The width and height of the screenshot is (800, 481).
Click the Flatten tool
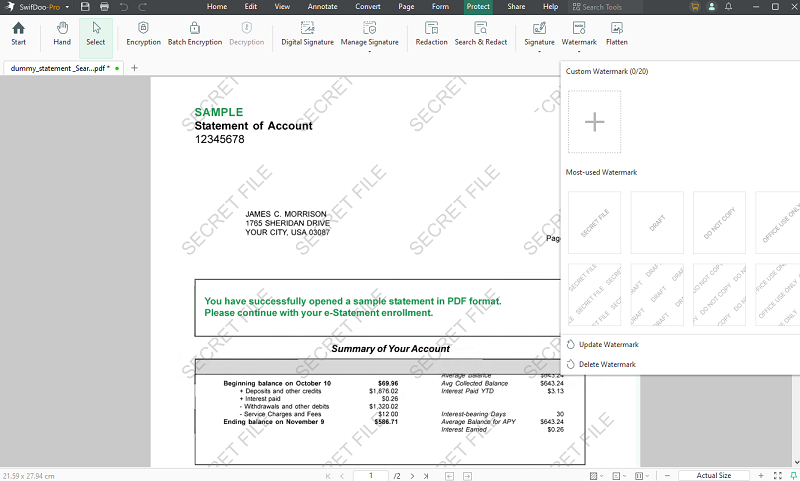616,34
